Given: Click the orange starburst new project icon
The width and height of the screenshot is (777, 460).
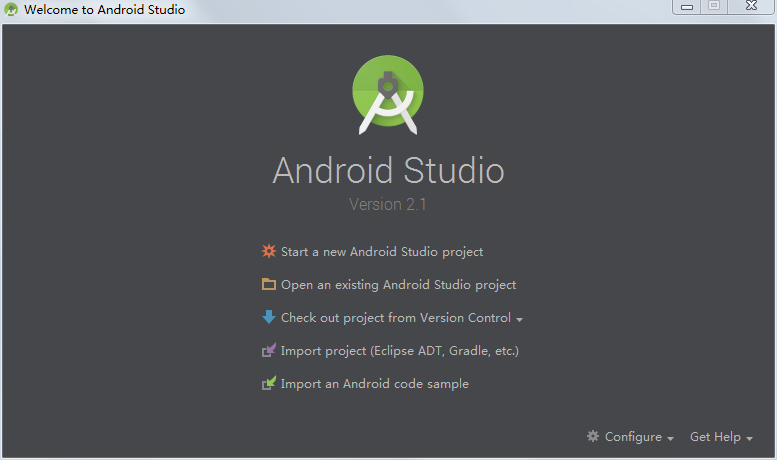Looking at the screenshot, I should tap(269, 251).
